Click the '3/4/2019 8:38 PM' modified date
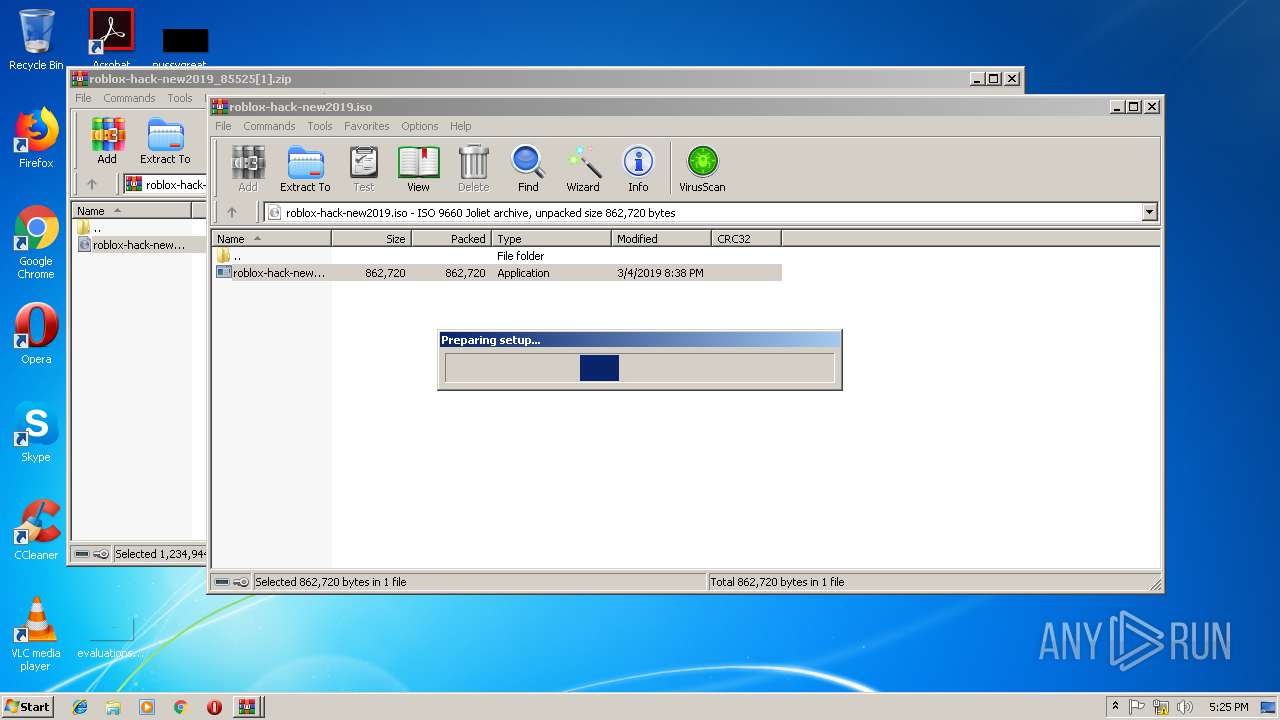This screenshot has height=720, width=1280. 660,273
